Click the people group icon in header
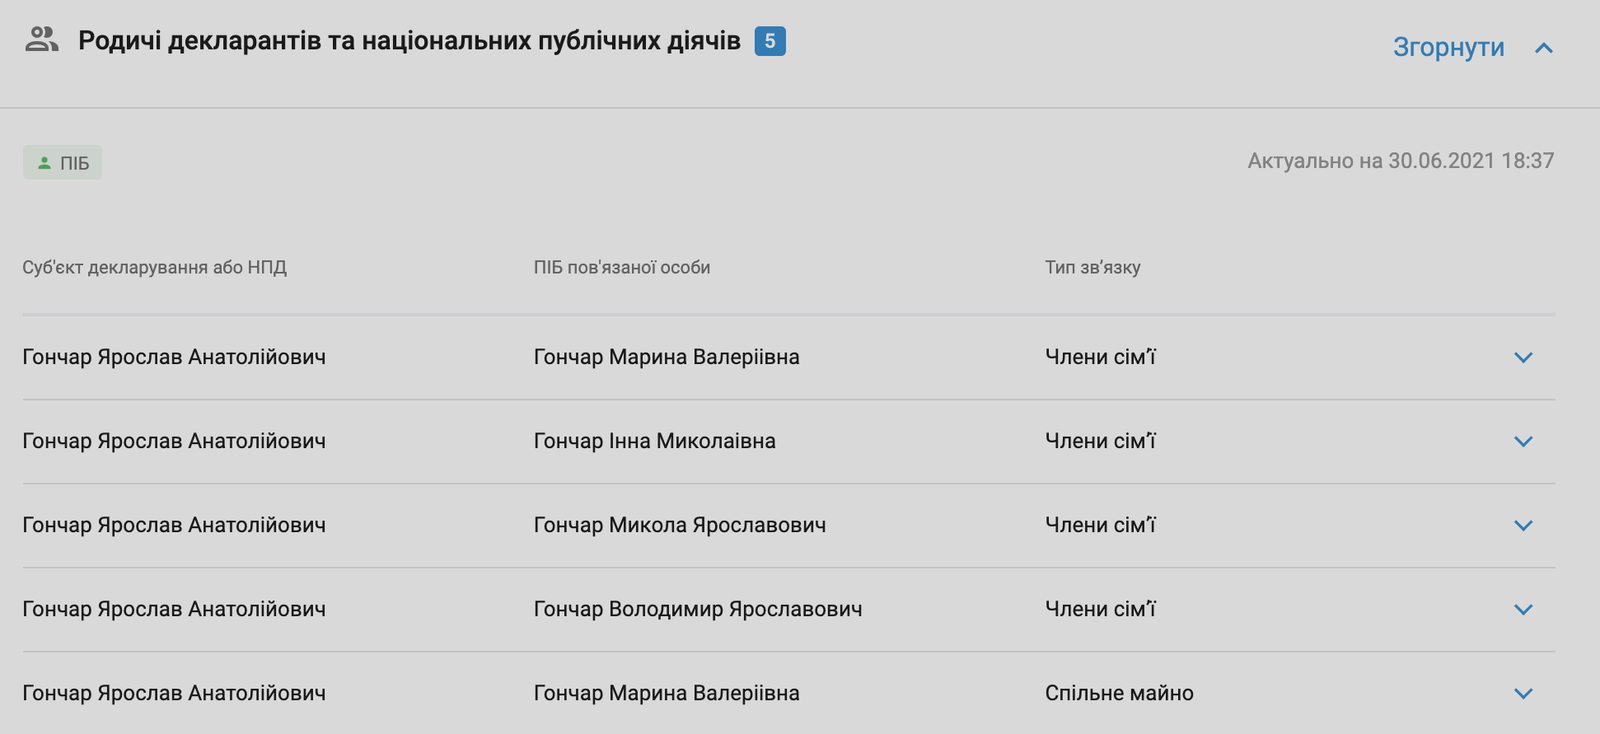1600x734 pixels. click(x=41, y=40)
